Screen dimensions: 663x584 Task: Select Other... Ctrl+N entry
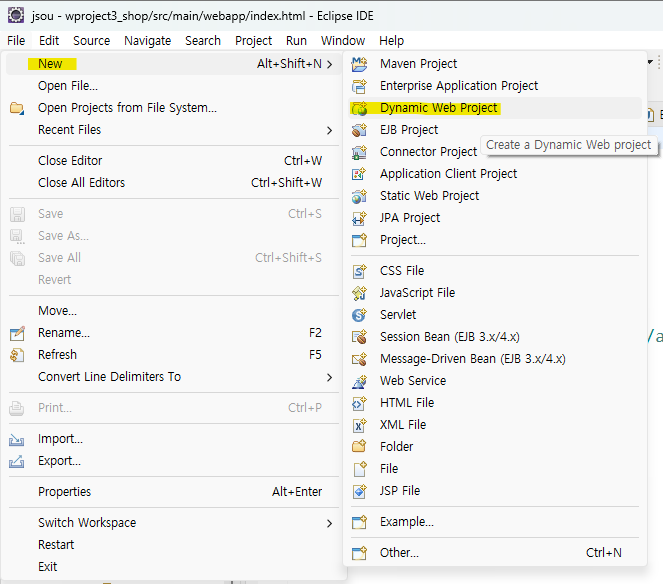coord(495,553)
